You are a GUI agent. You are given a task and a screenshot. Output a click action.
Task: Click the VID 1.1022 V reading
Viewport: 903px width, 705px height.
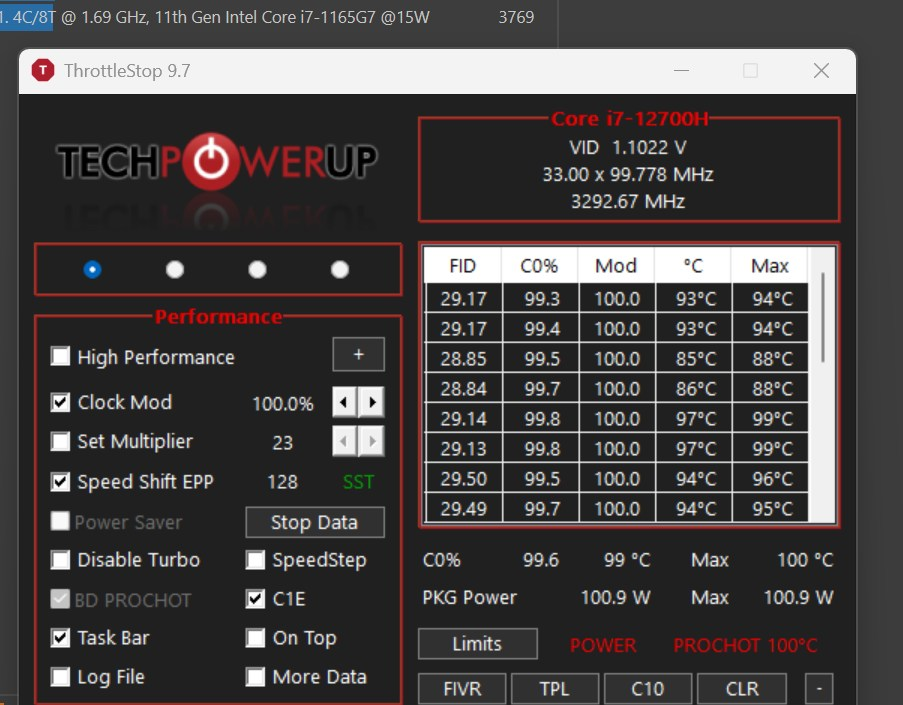tap(628, 147)
